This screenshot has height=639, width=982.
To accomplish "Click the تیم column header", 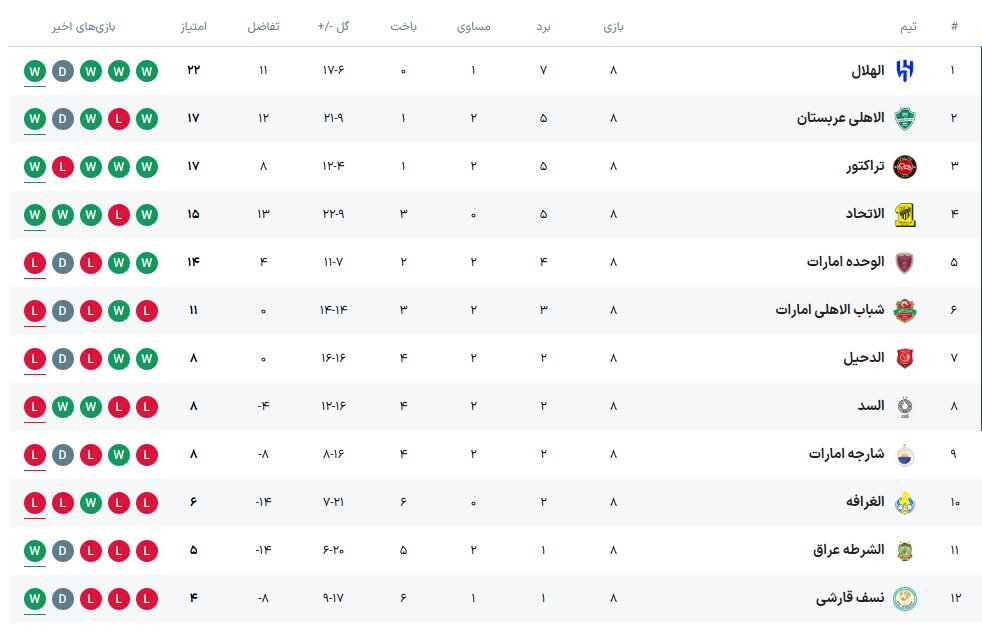I will (909, 27).
